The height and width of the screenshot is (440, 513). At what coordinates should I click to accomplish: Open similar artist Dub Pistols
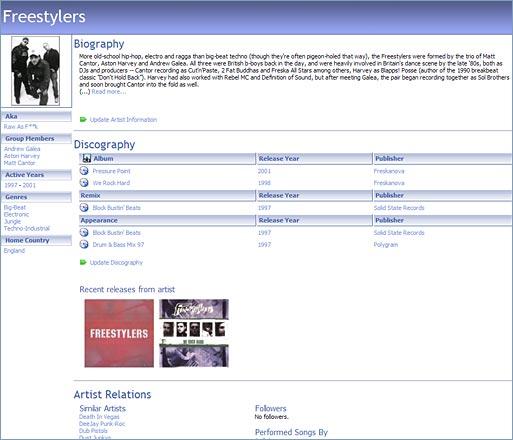[93, 431]
